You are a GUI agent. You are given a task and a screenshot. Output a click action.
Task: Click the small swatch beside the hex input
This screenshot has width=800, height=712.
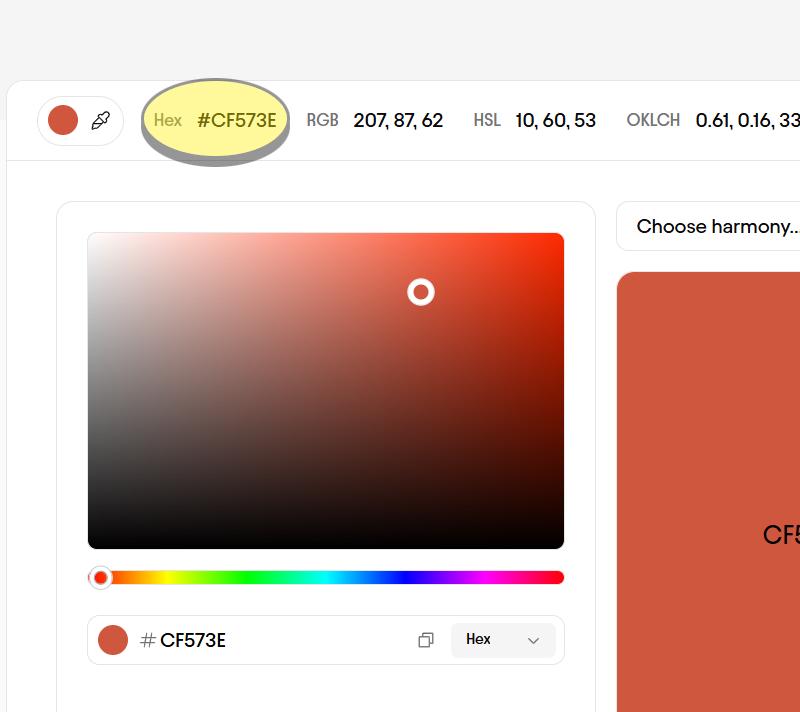[x=113, y=640]
